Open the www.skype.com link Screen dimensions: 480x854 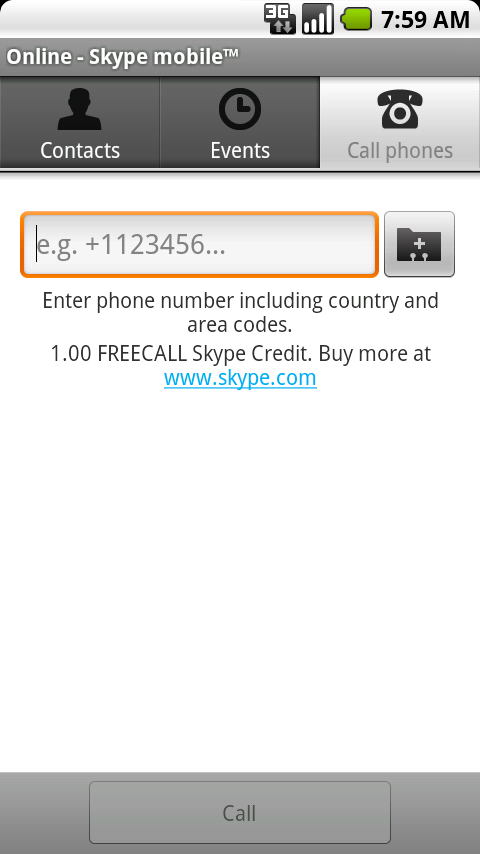click(240, 377)
